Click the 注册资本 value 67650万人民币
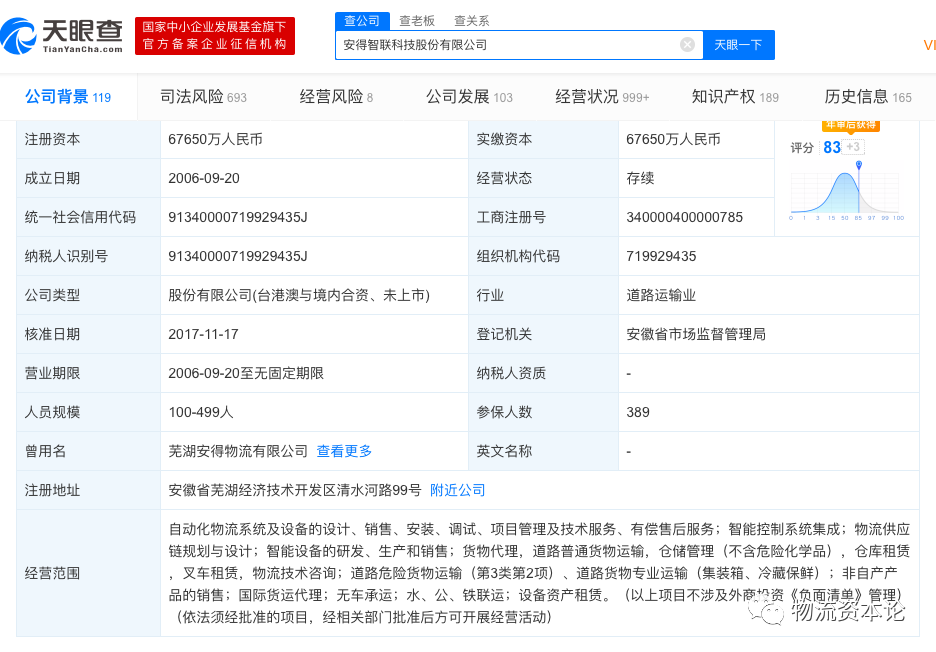The height and width of the screenshot is (652, 936). [215, 139]
